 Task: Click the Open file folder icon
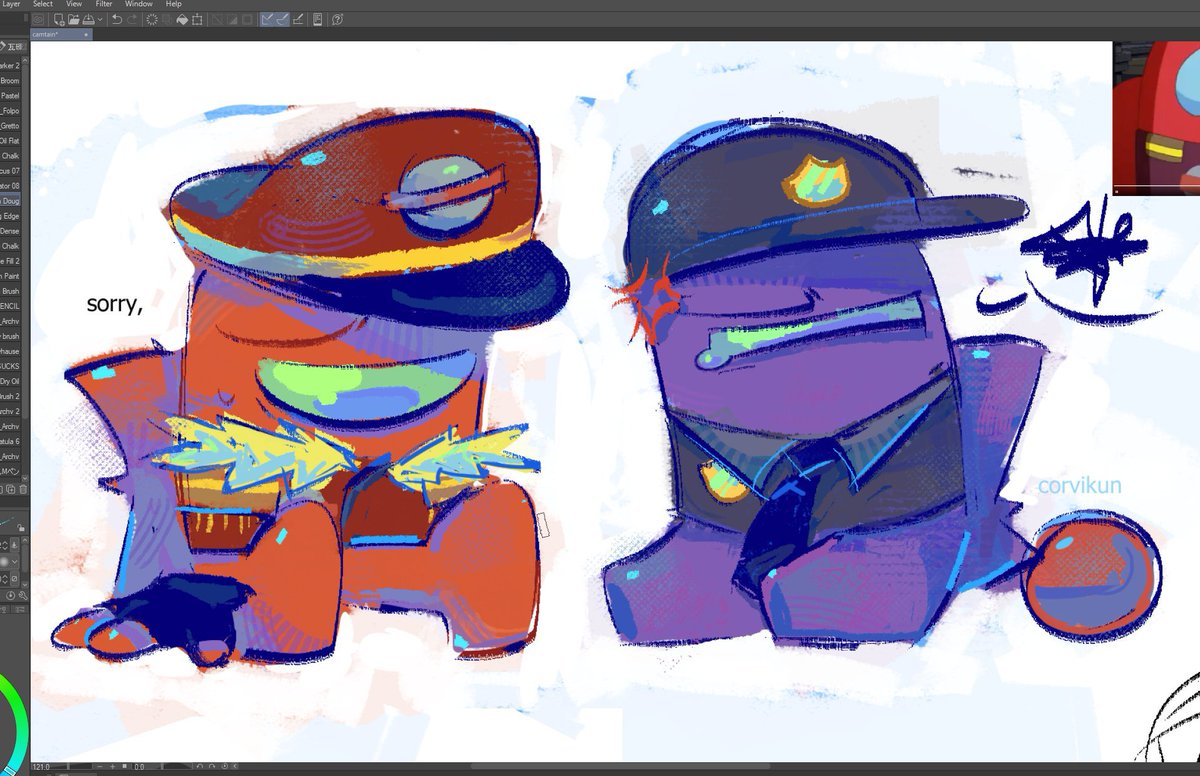(x=73, y=19)
